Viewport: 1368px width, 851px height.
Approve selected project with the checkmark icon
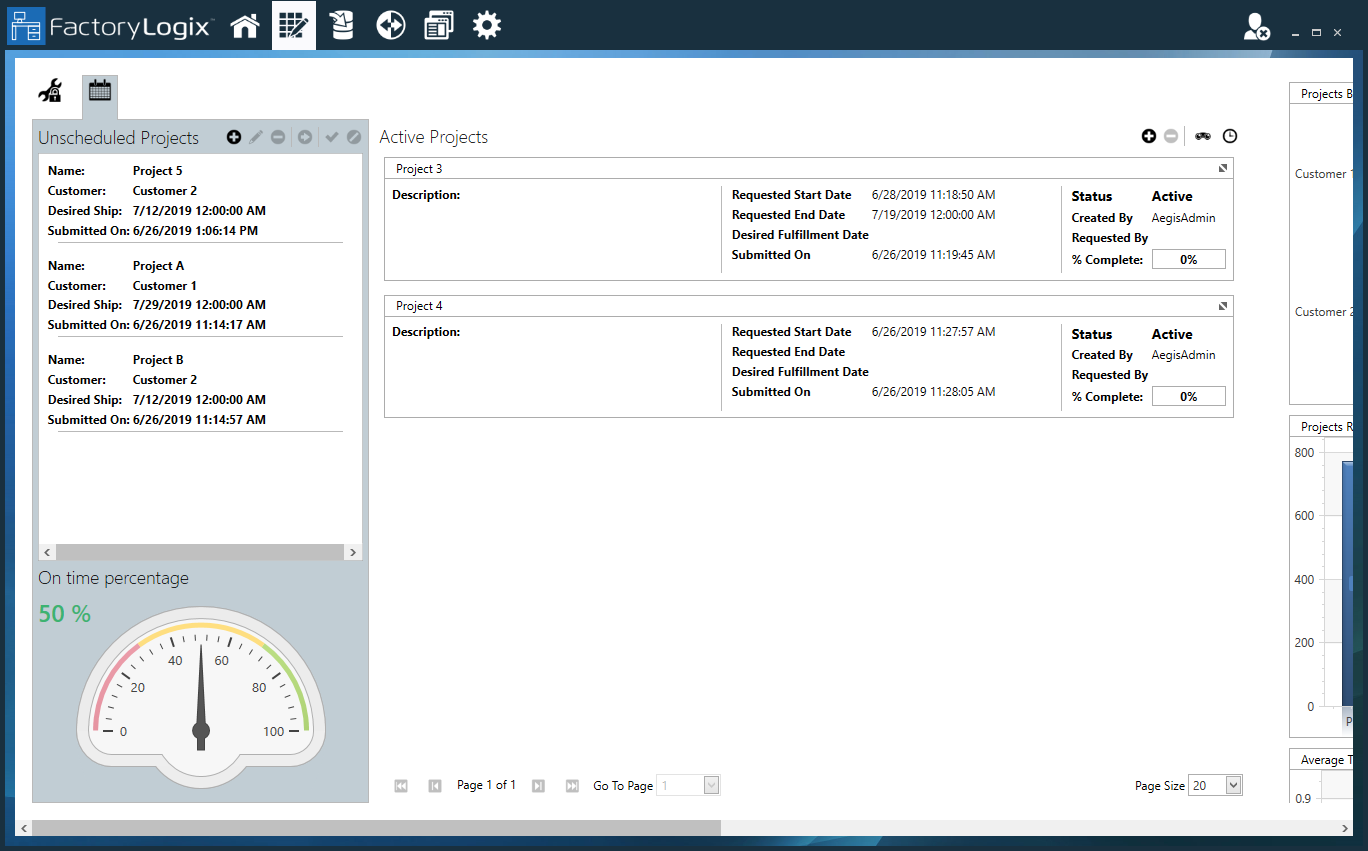click(331, 137)
